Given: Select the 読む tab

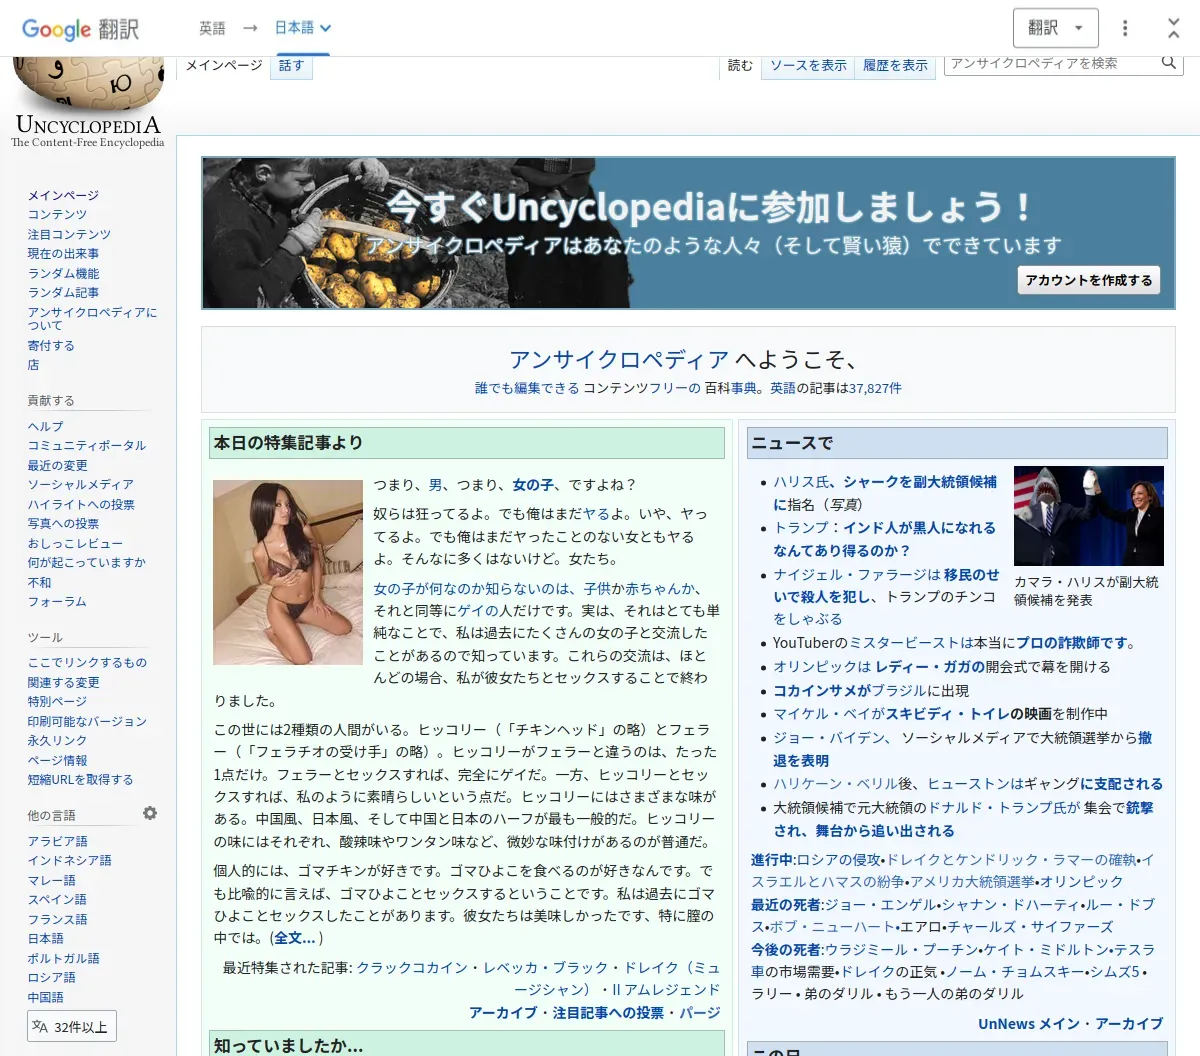Looking at the screenshot, I should pos(740,65).
